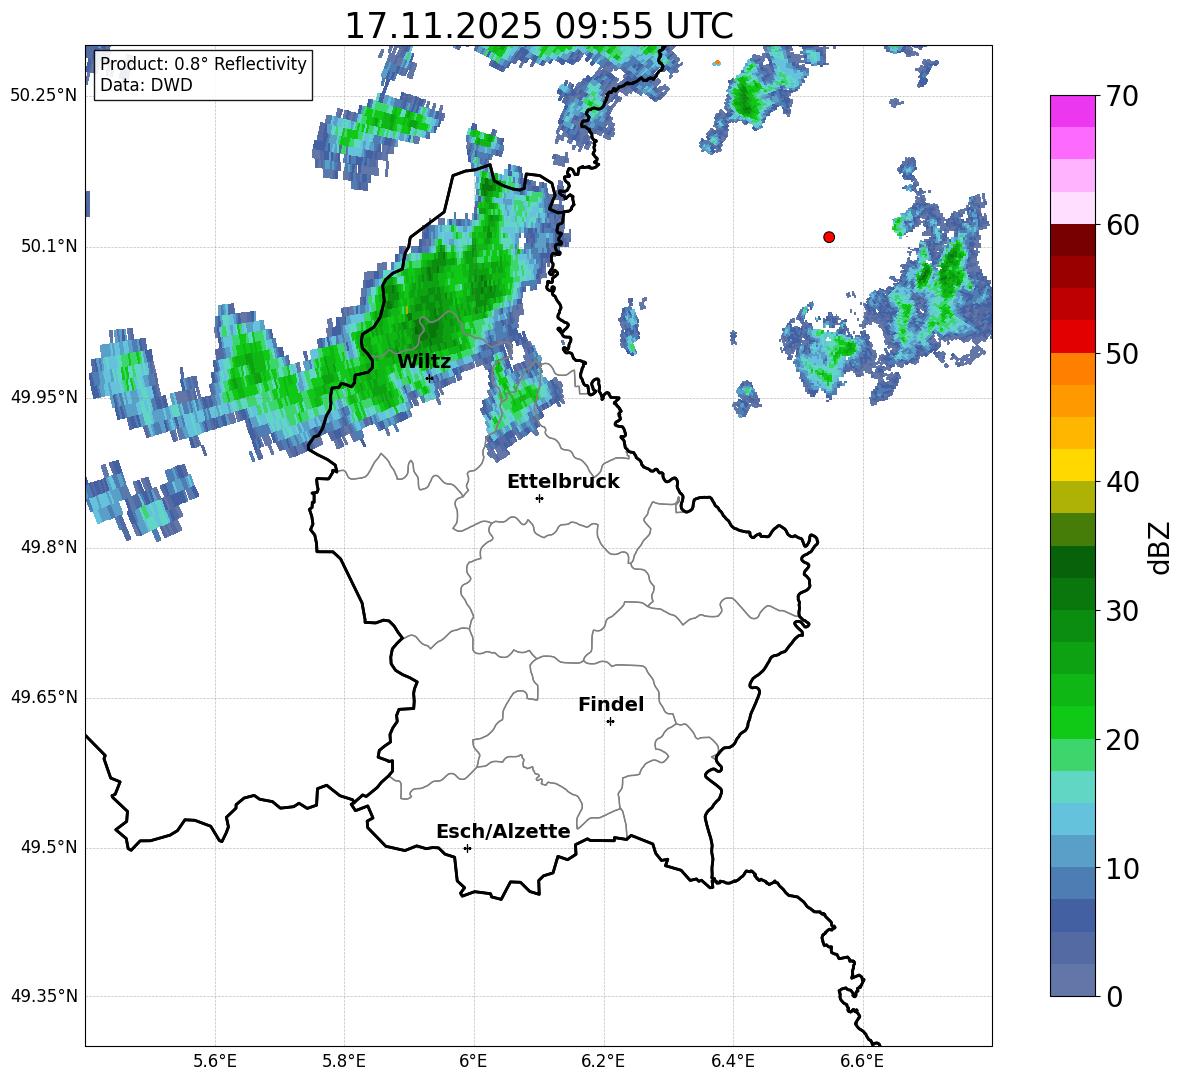Viewport: 1184px width, 1081px height.
Task: Click the 0 label on colorbar
Action: (x=1114, y=997)
